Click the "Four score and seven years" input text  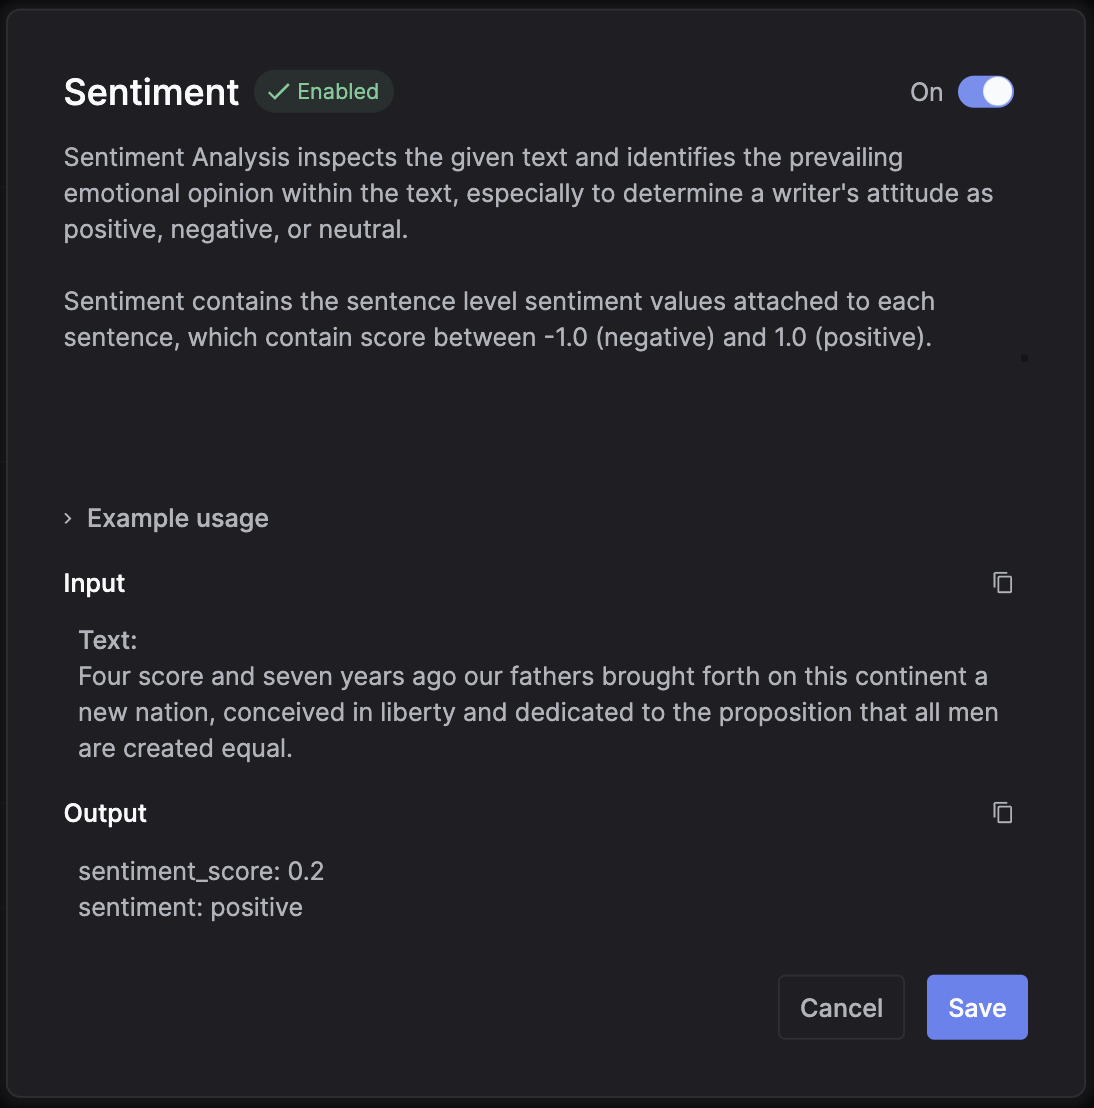(532, 712)
